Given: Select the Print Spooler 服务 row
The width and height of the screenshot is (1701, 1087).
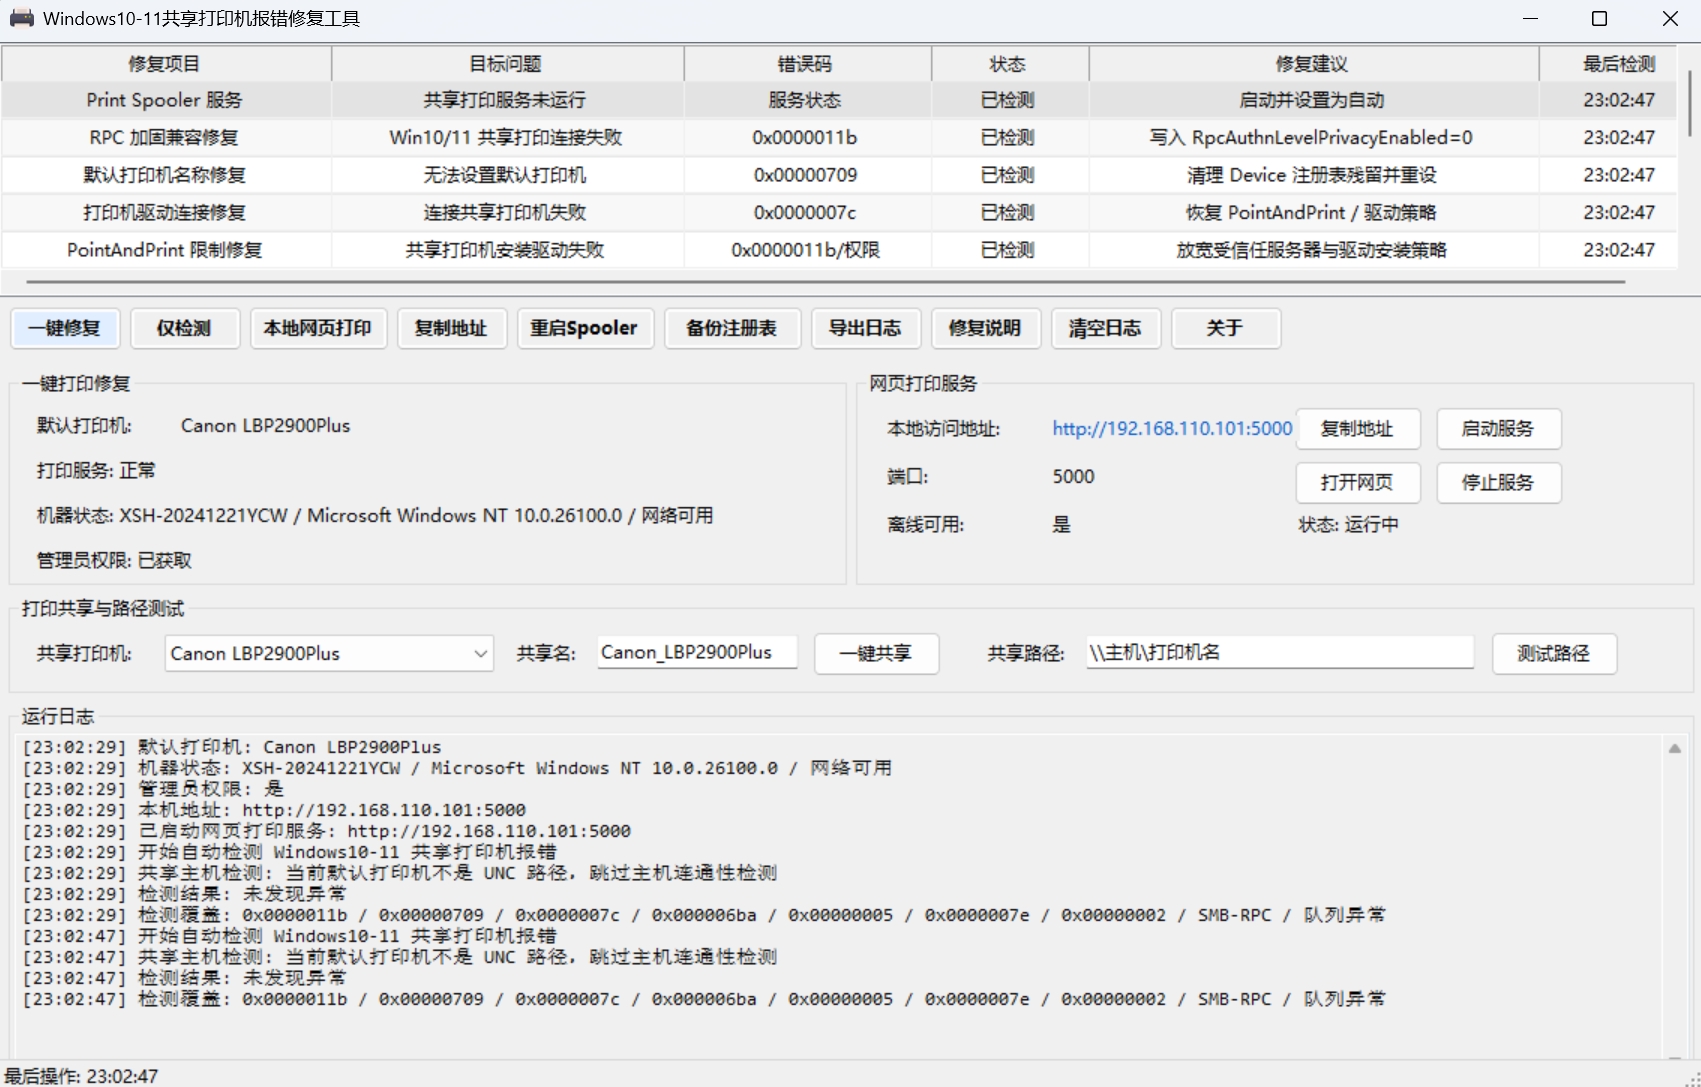Looking at the screenshot, I should [x=840, y=100].
